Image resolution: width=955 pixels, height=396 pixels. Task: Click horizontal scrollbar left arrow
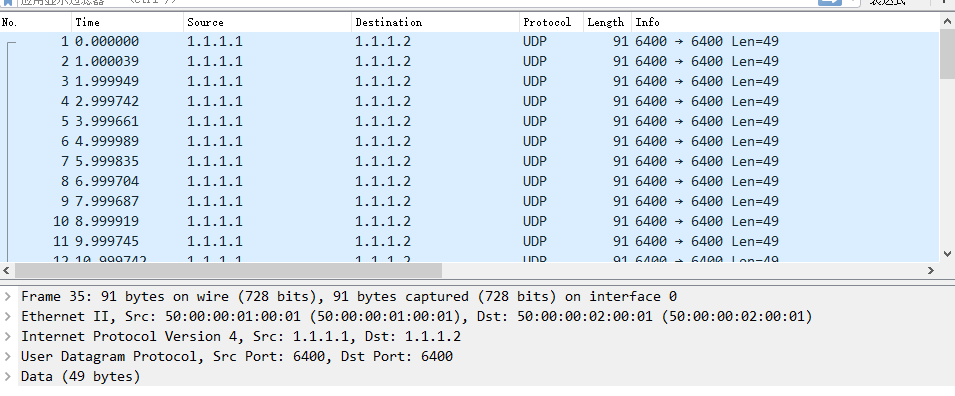coord(6,270)
